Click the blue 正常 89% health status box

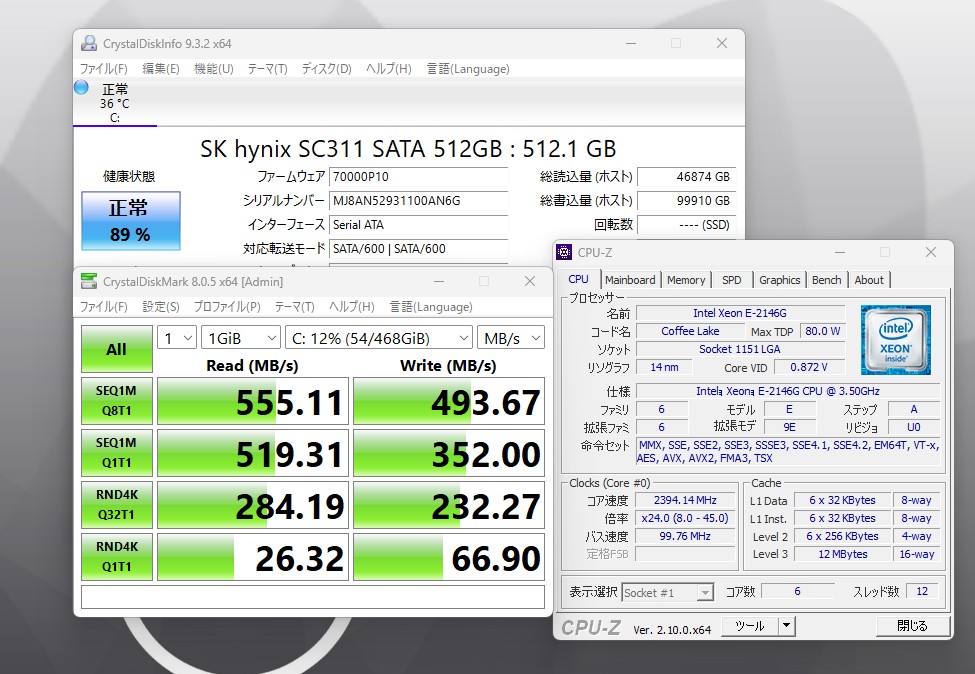point(131,221)
